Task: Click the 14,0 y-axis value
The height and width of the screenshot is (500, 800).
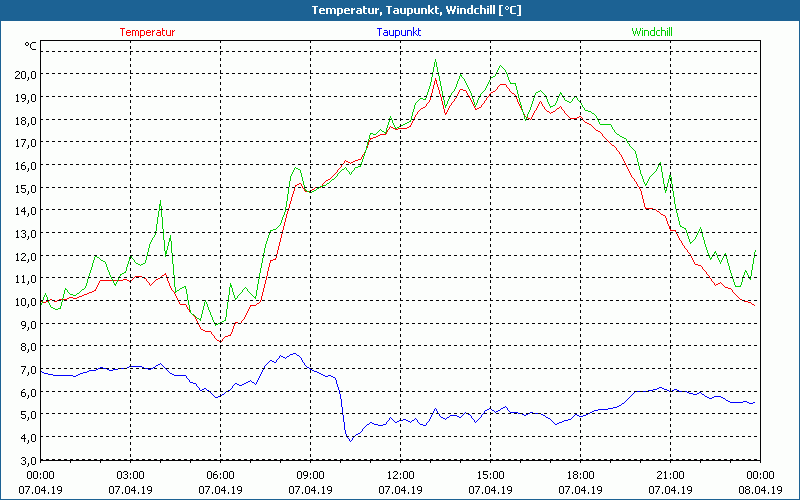Action: (x=26, y=211)
